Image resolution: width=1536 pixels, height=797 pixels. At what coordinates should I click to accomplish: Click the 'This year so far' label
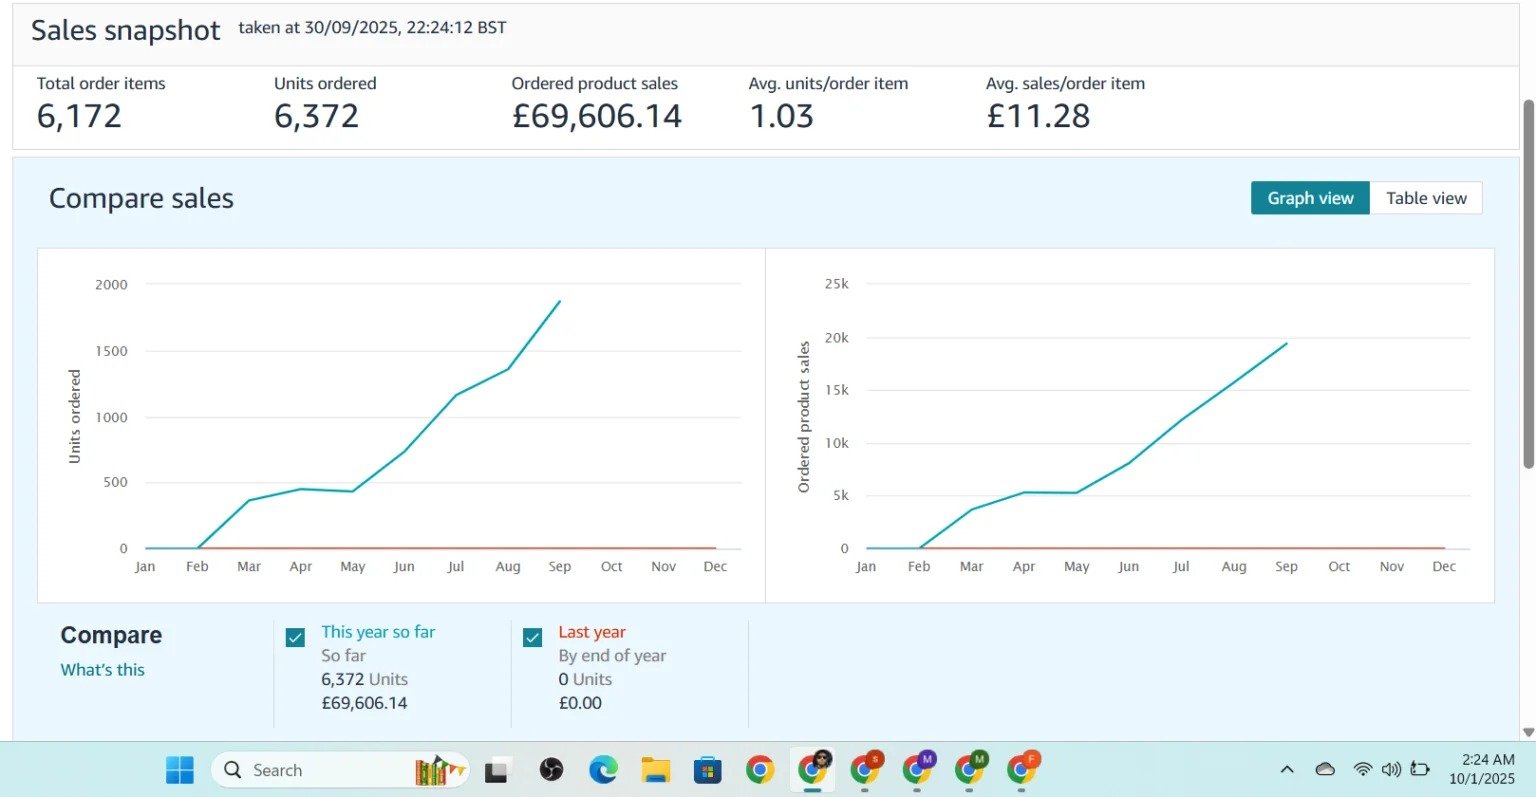click(x=378, y=632)
